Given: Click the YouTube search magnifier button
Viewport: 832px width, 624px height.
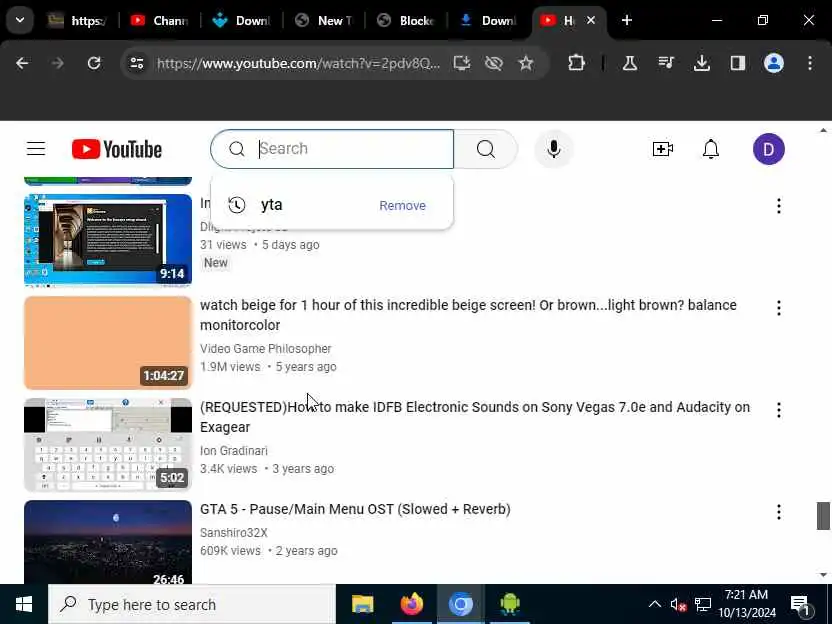Looking at the screenshot, I should point(486,149).
